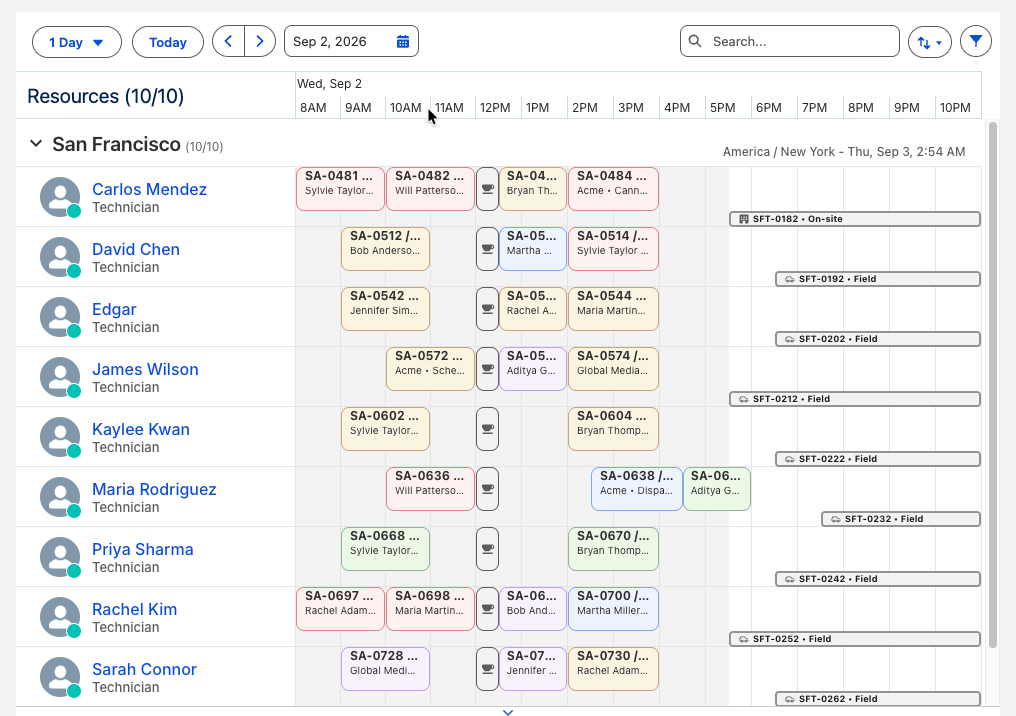Click James Wilson's coffee break block
This screenshot has height=716, width=1016.
487,369
